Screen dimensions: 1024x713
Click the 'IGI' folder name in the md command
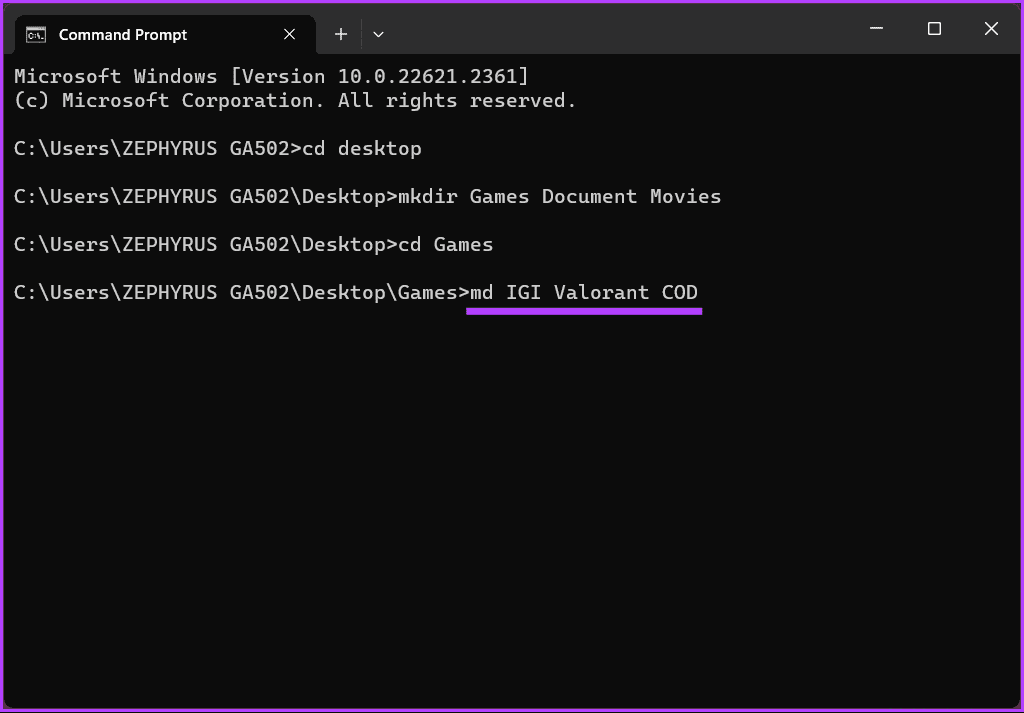[523, 293]
